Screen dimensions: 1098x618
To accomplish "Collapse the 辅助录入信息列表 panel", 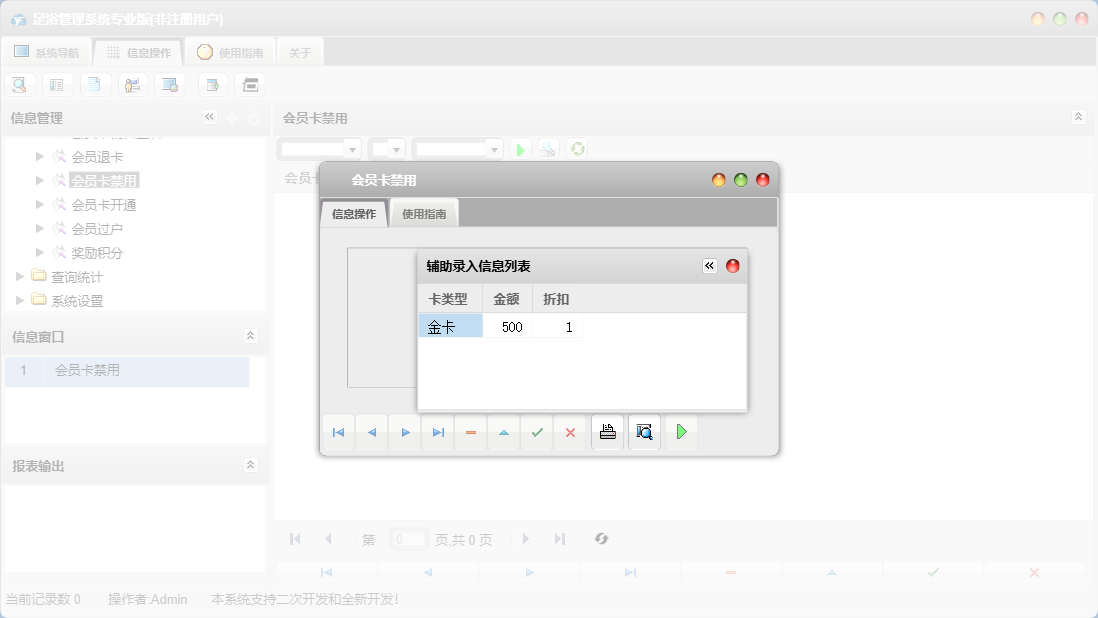I will point(709,266).
